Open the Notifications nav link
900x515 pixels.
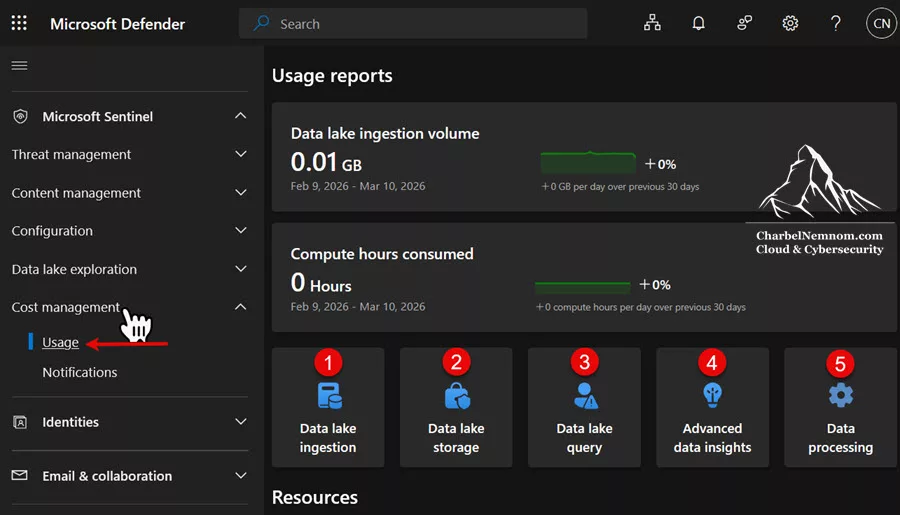coord(80,372)
